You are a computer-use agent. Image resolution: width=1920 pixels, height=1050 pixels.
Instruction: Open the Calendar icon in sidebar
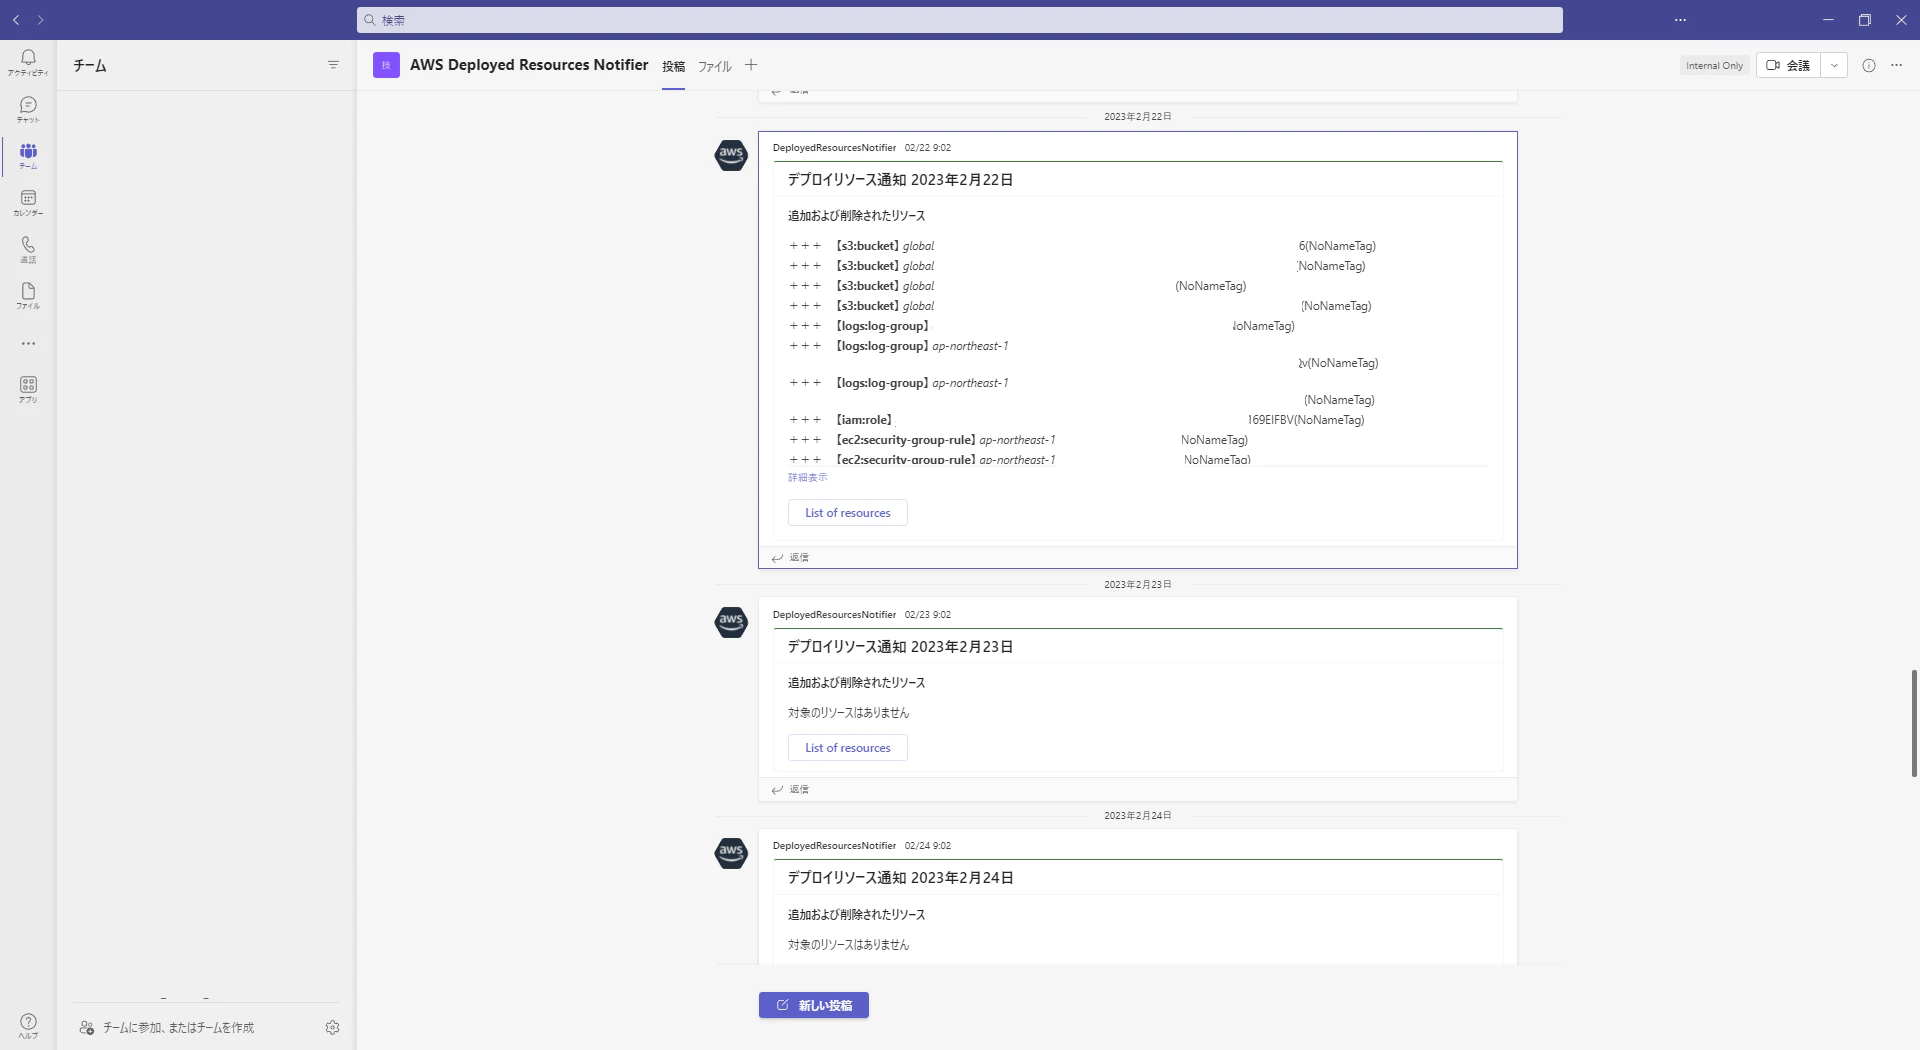28,203
